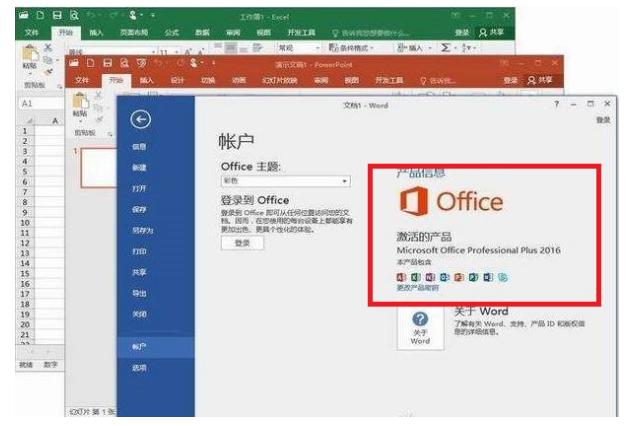
Task: Toggle touch/mouse mode in Excel's title bar
Action: [x=133, y=15]
